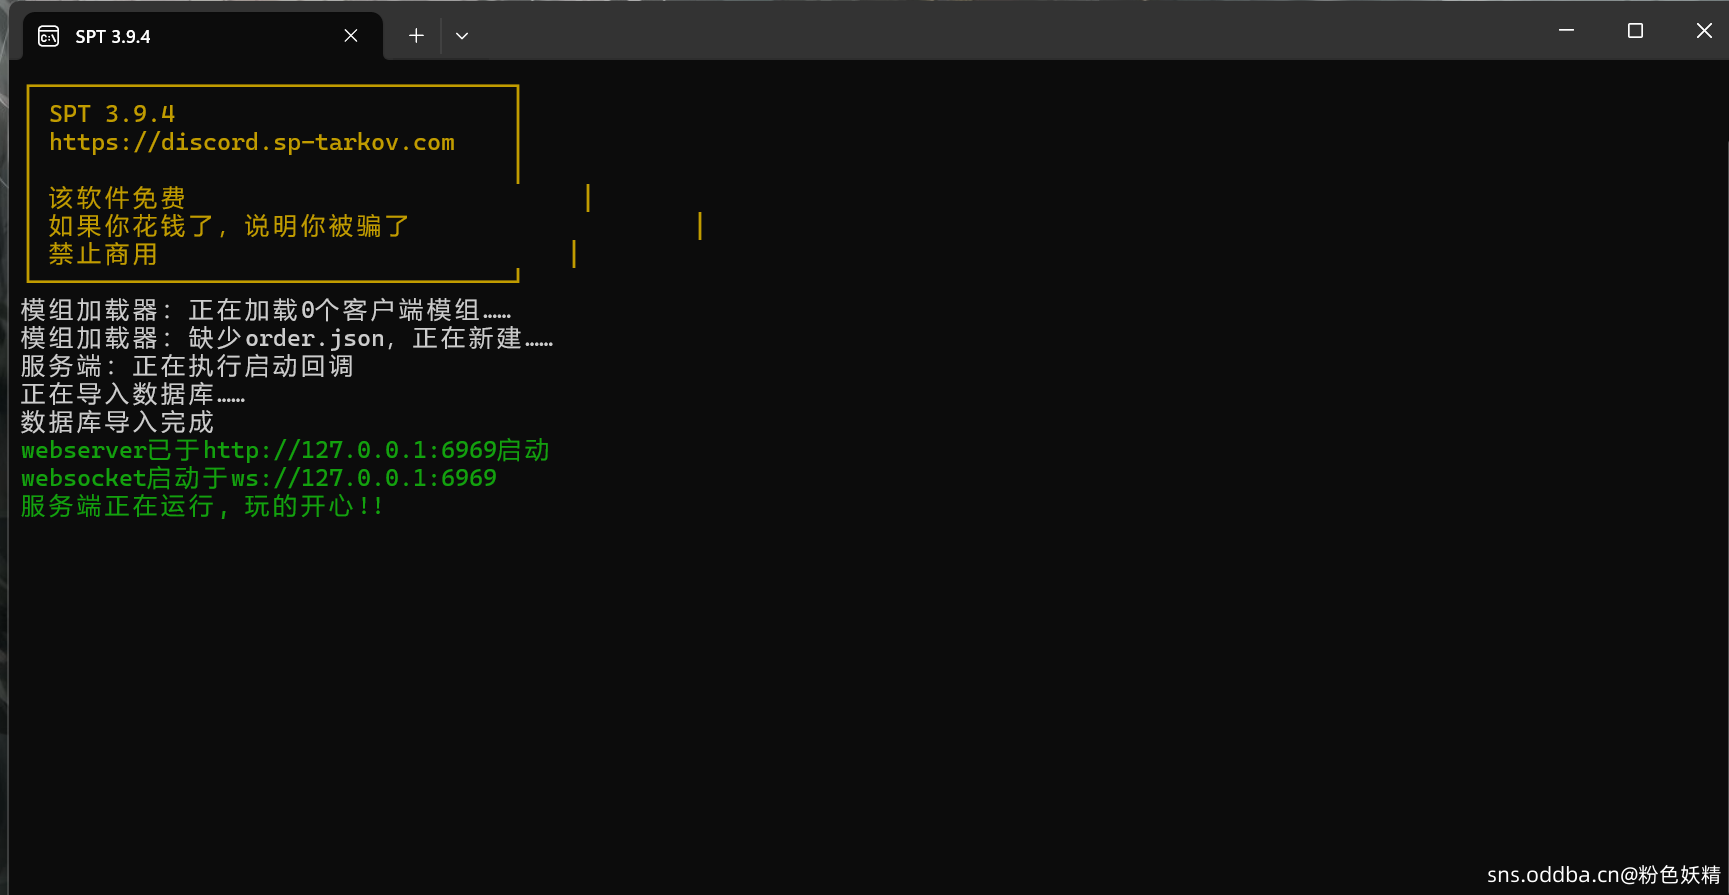Click the 数据库导入完成 log line
The width and height of the screenshot is (1729, 895).
click(x=117, y=423)
